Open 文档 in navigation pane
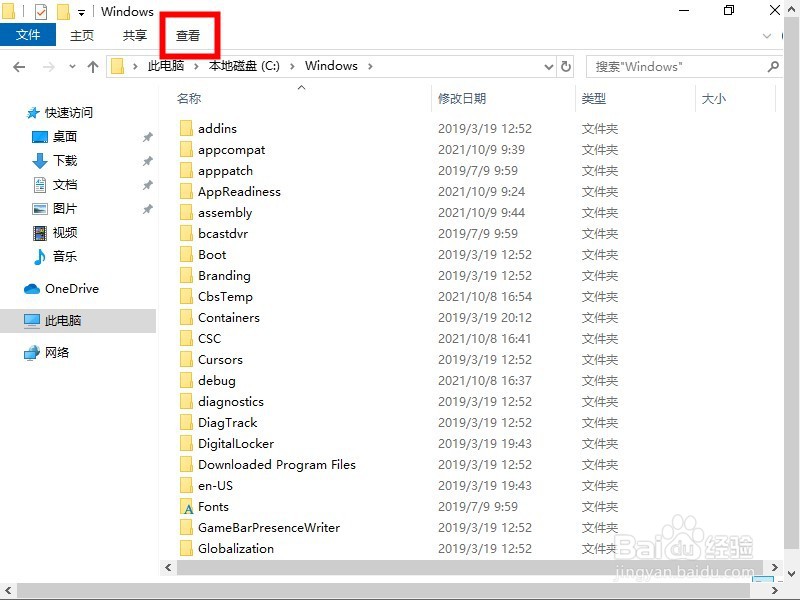The width and height of the screenshot is (800, 600). click(x=65, y=185)
